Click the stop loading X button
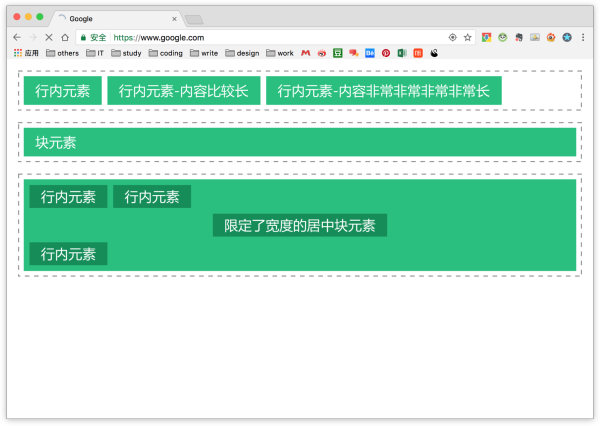The height and width of the screenshot is (426, 600). point(48,37)
